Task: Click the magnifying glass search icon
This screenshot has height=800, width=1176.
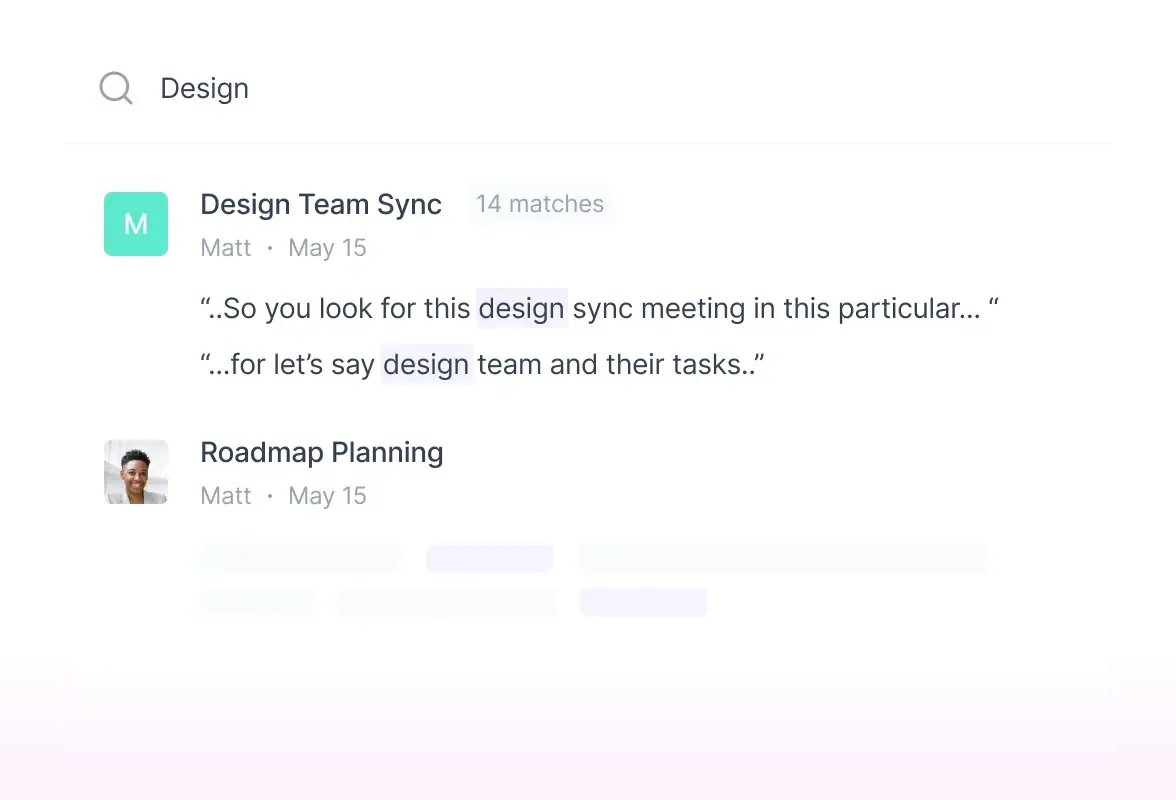Action: [115, 88]
